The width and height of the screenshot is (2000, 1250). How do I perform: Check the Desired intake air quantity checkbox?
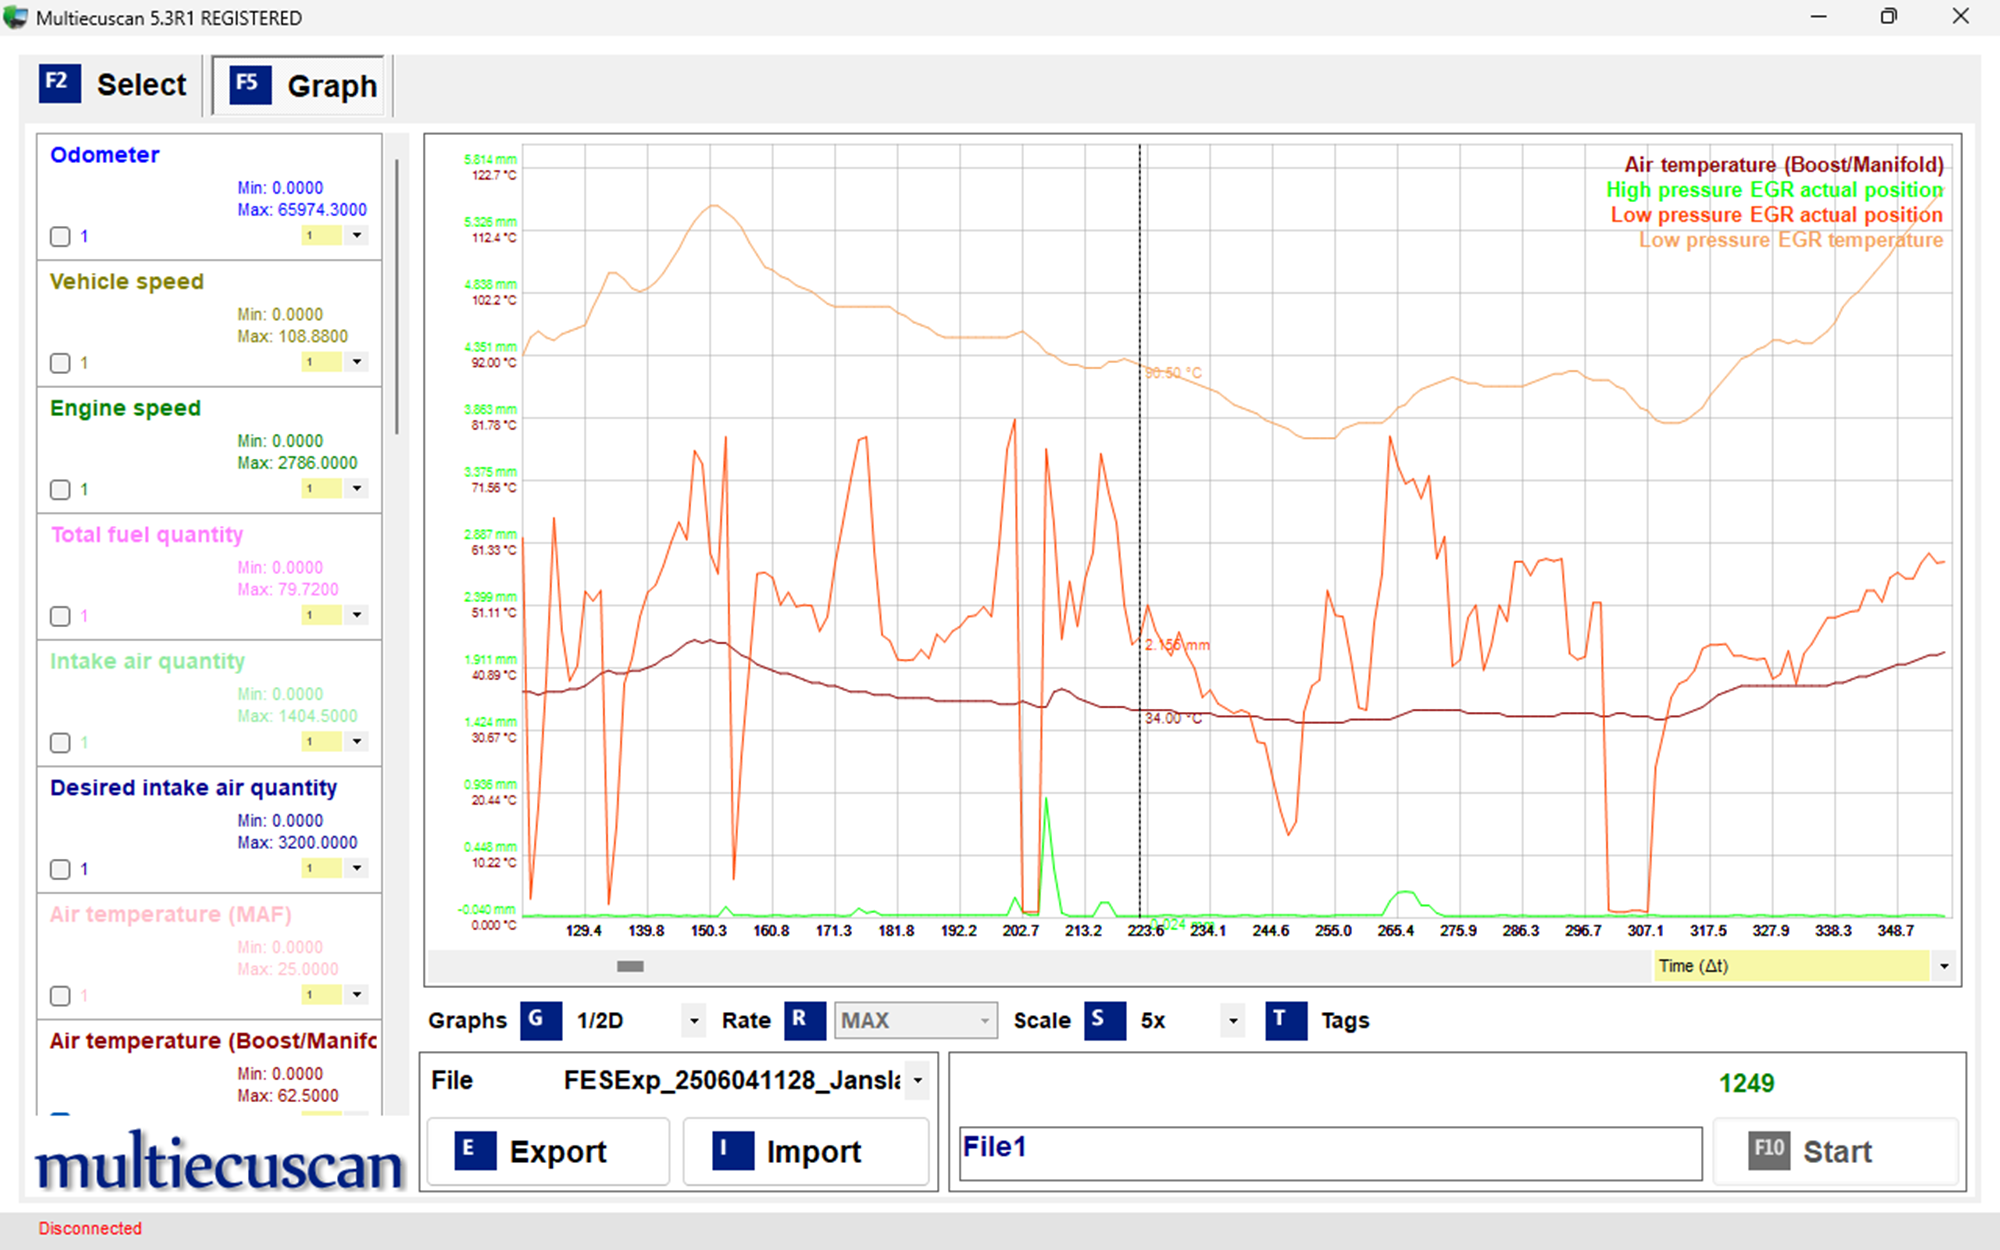click(60, 869)
